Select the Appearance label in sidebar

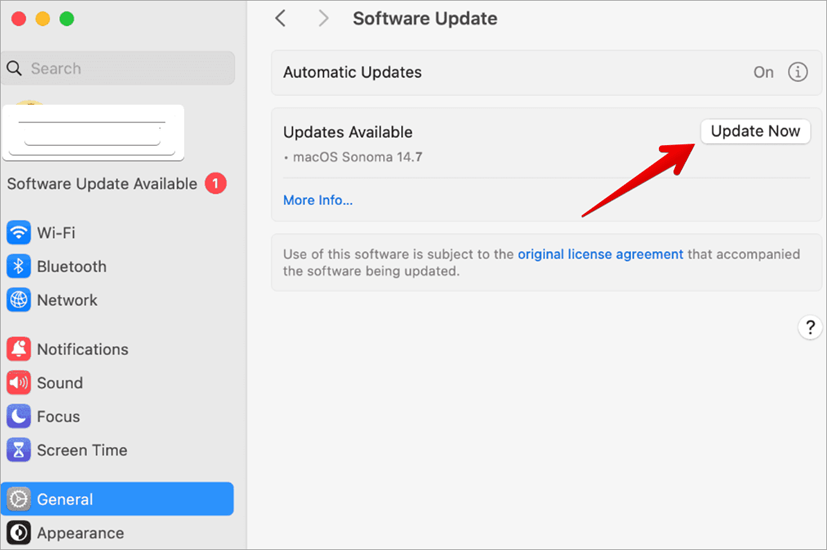click(80, 533)
